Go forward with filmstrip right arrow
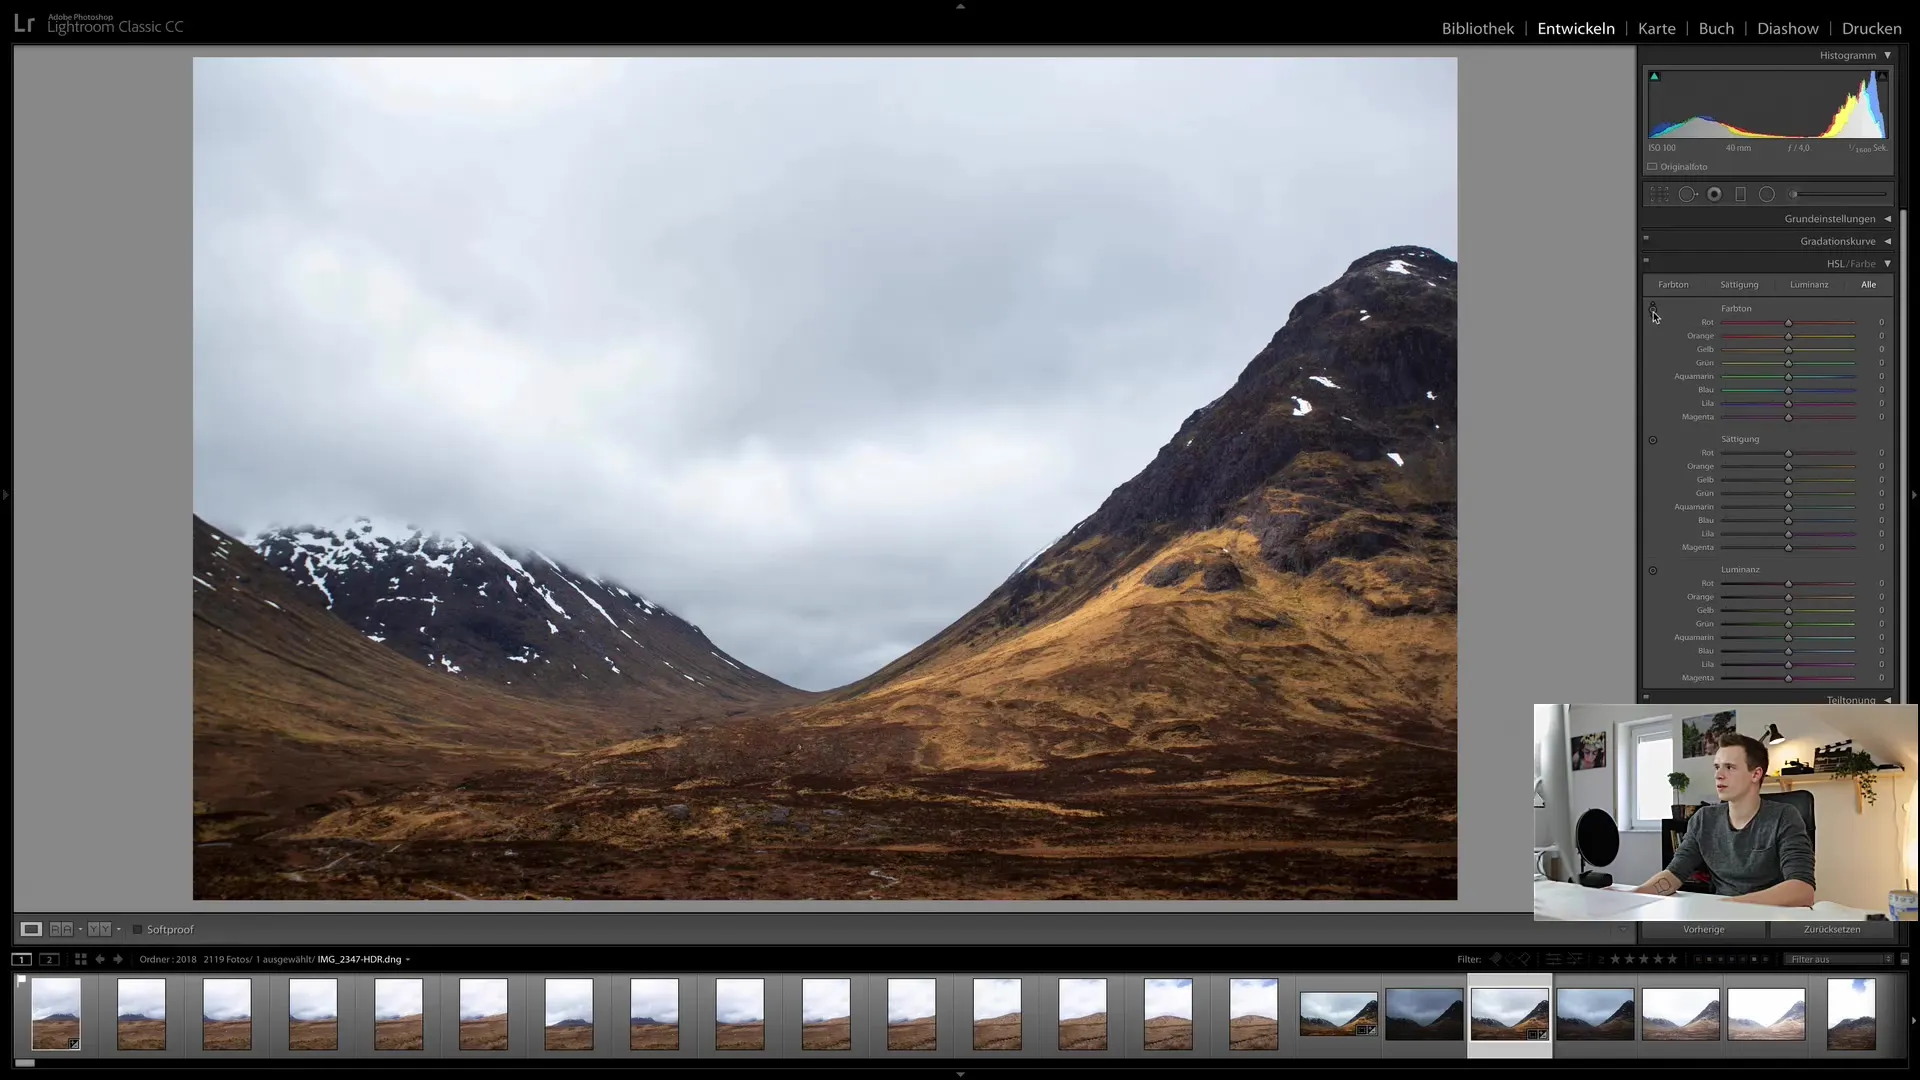1920x1080 pixels. click(x=118, y=959)
